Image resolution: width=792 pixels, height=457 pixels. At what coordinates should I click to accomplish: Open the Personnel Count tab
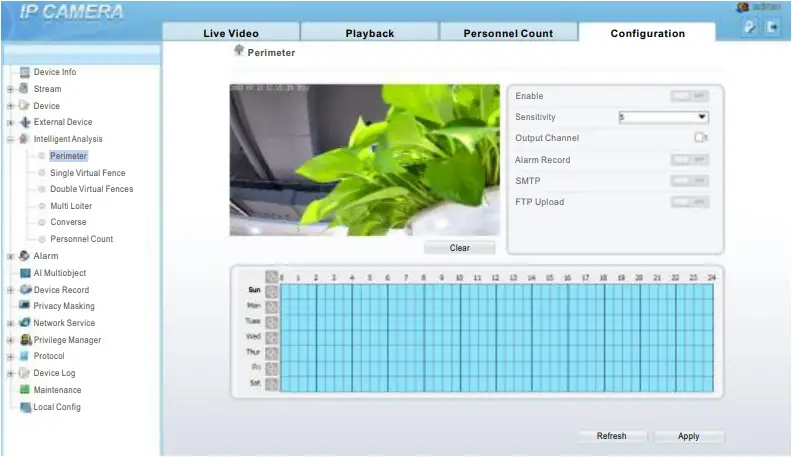[x=508, y=32]
